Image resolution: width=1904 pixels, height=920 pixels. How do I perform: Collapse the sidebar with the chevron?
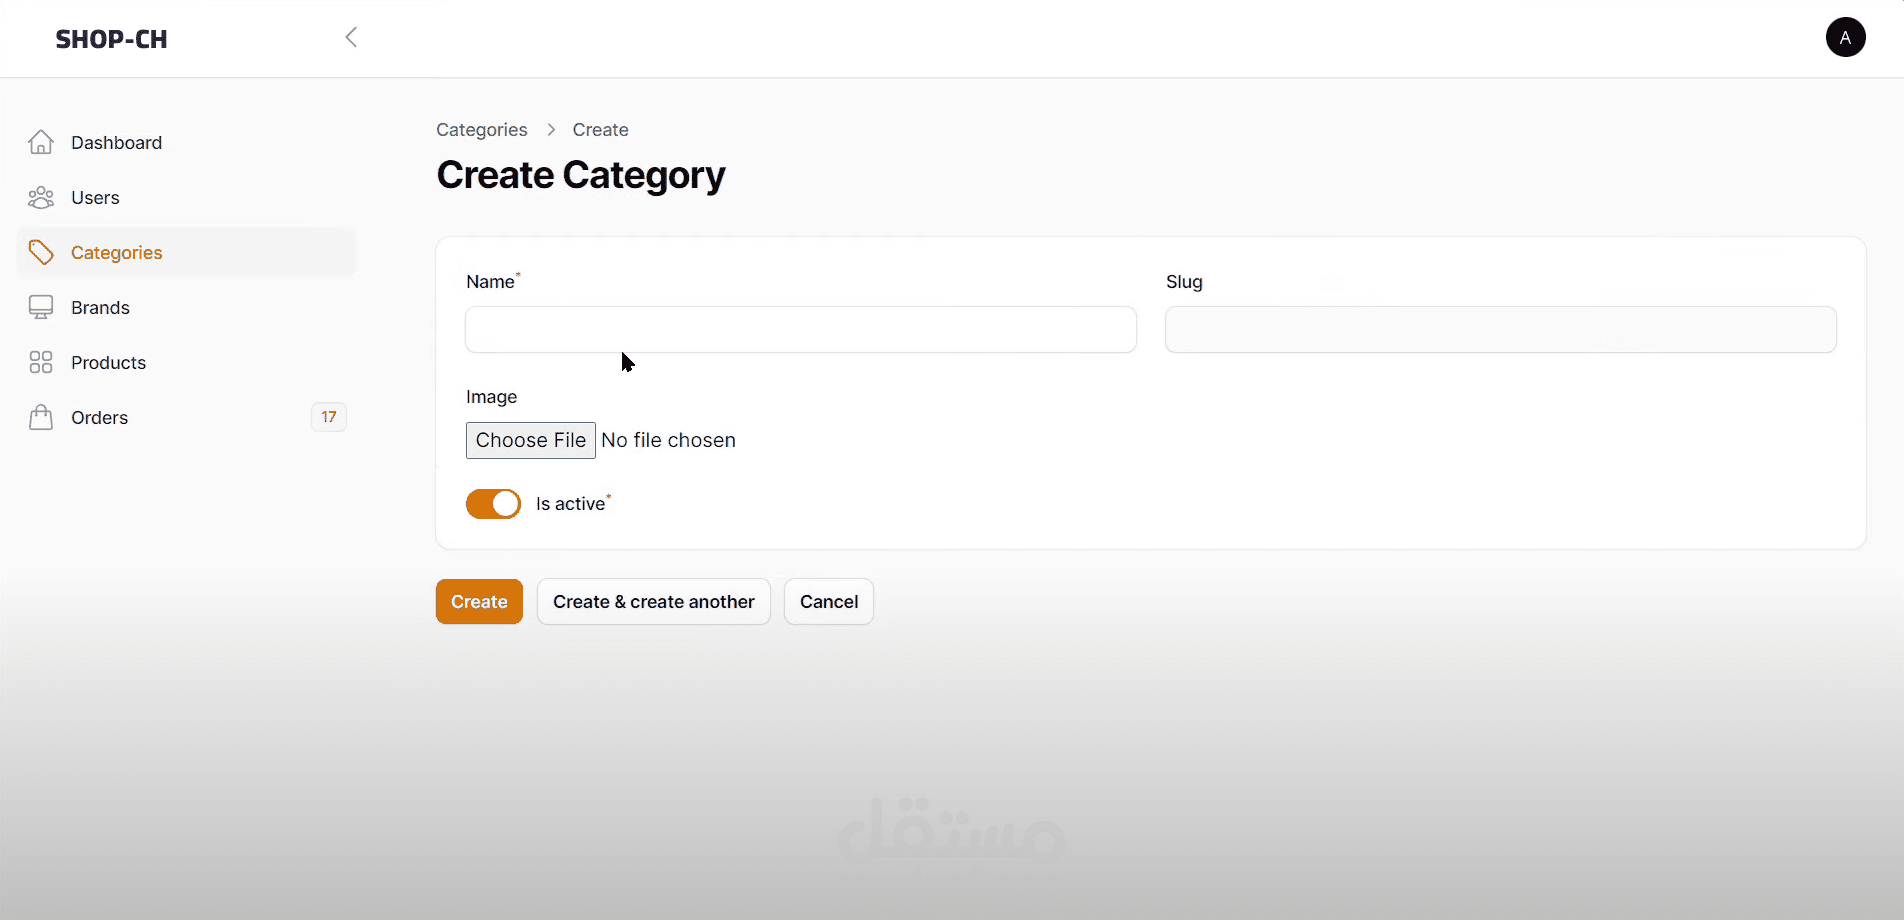(351, 38)
